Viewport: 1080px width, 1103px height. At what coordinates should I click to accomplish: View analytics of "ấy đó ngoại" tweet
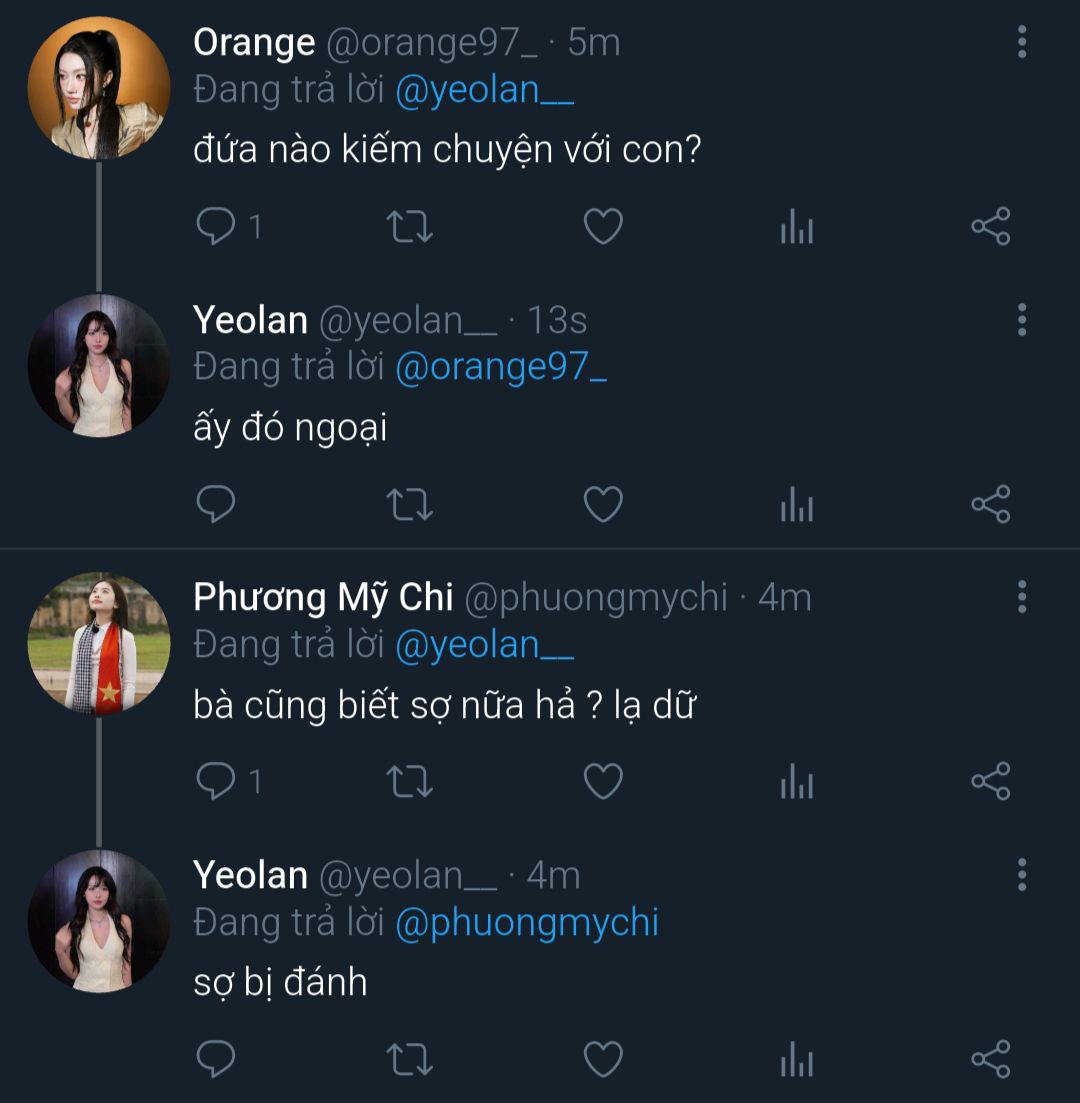[x=796, y=505]
